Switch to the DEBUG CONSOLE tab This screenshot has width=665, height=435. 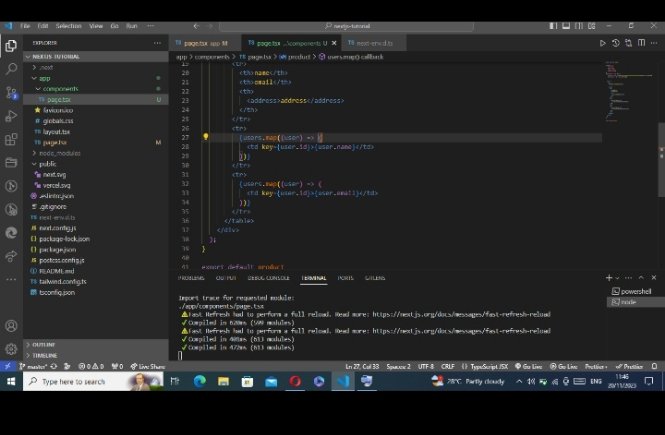click(268, 278)
